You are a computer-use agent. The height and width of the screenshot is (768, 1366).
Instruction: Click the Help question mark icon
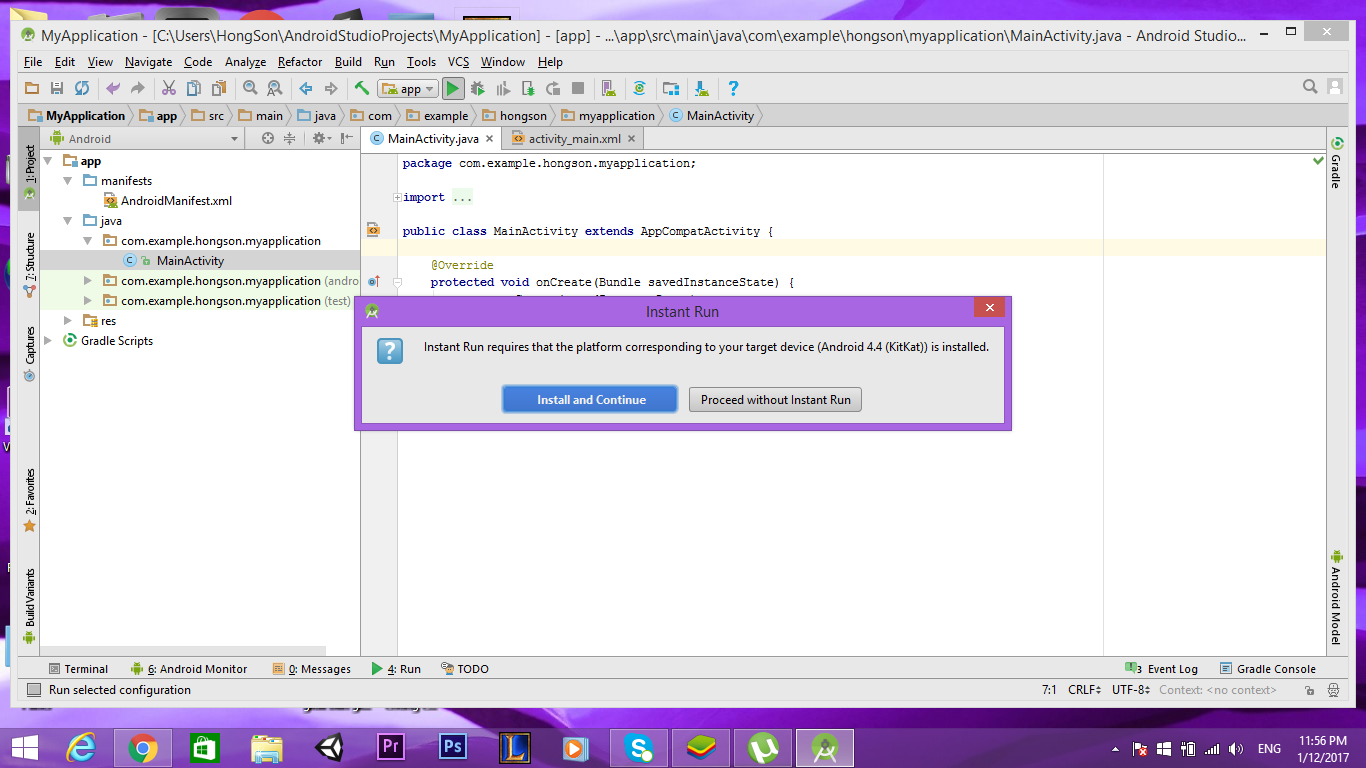point(733,88)
